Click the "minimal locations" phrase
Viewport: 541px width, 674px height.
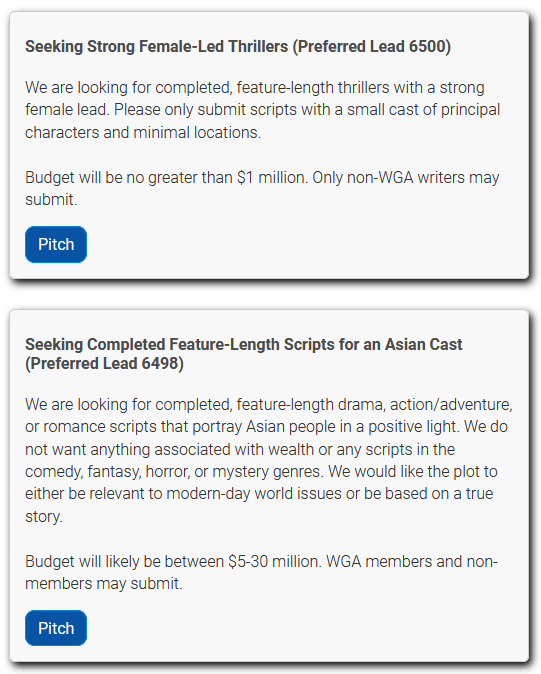pos(197,132)
